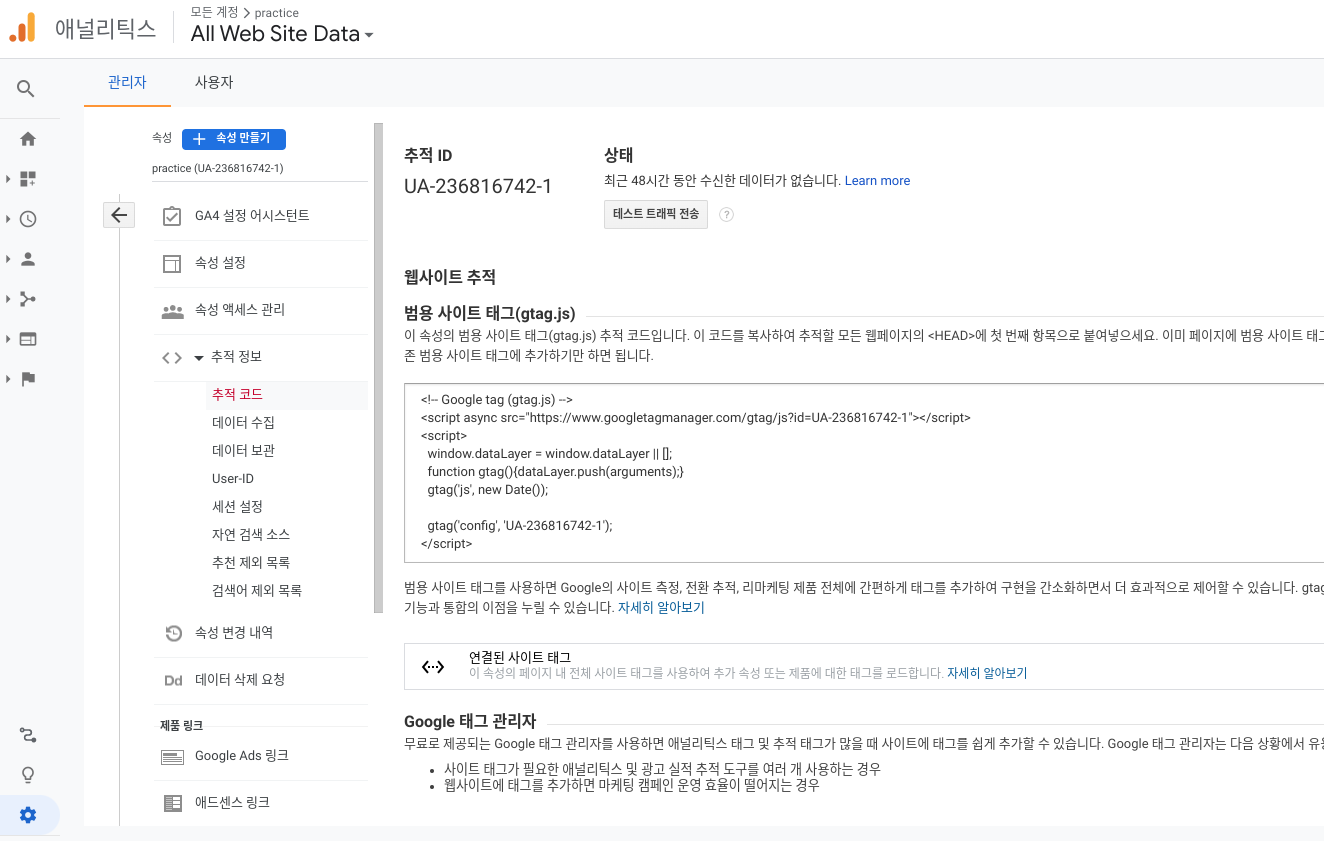
Task: Go to Home via the house icon
Action: click(28, 139)
